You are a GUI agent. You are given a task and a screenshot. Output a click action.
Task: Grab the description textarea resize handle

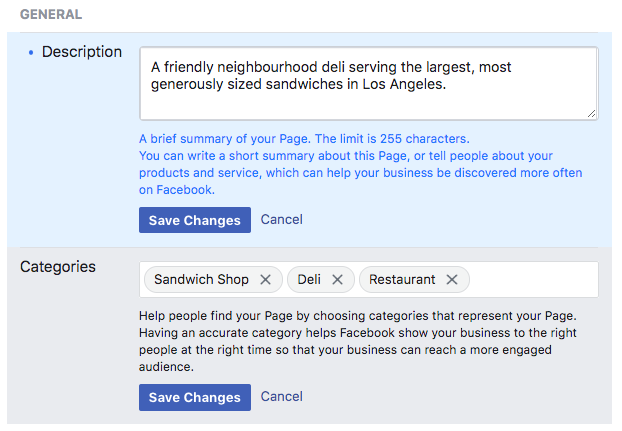(x=591, y=113)
